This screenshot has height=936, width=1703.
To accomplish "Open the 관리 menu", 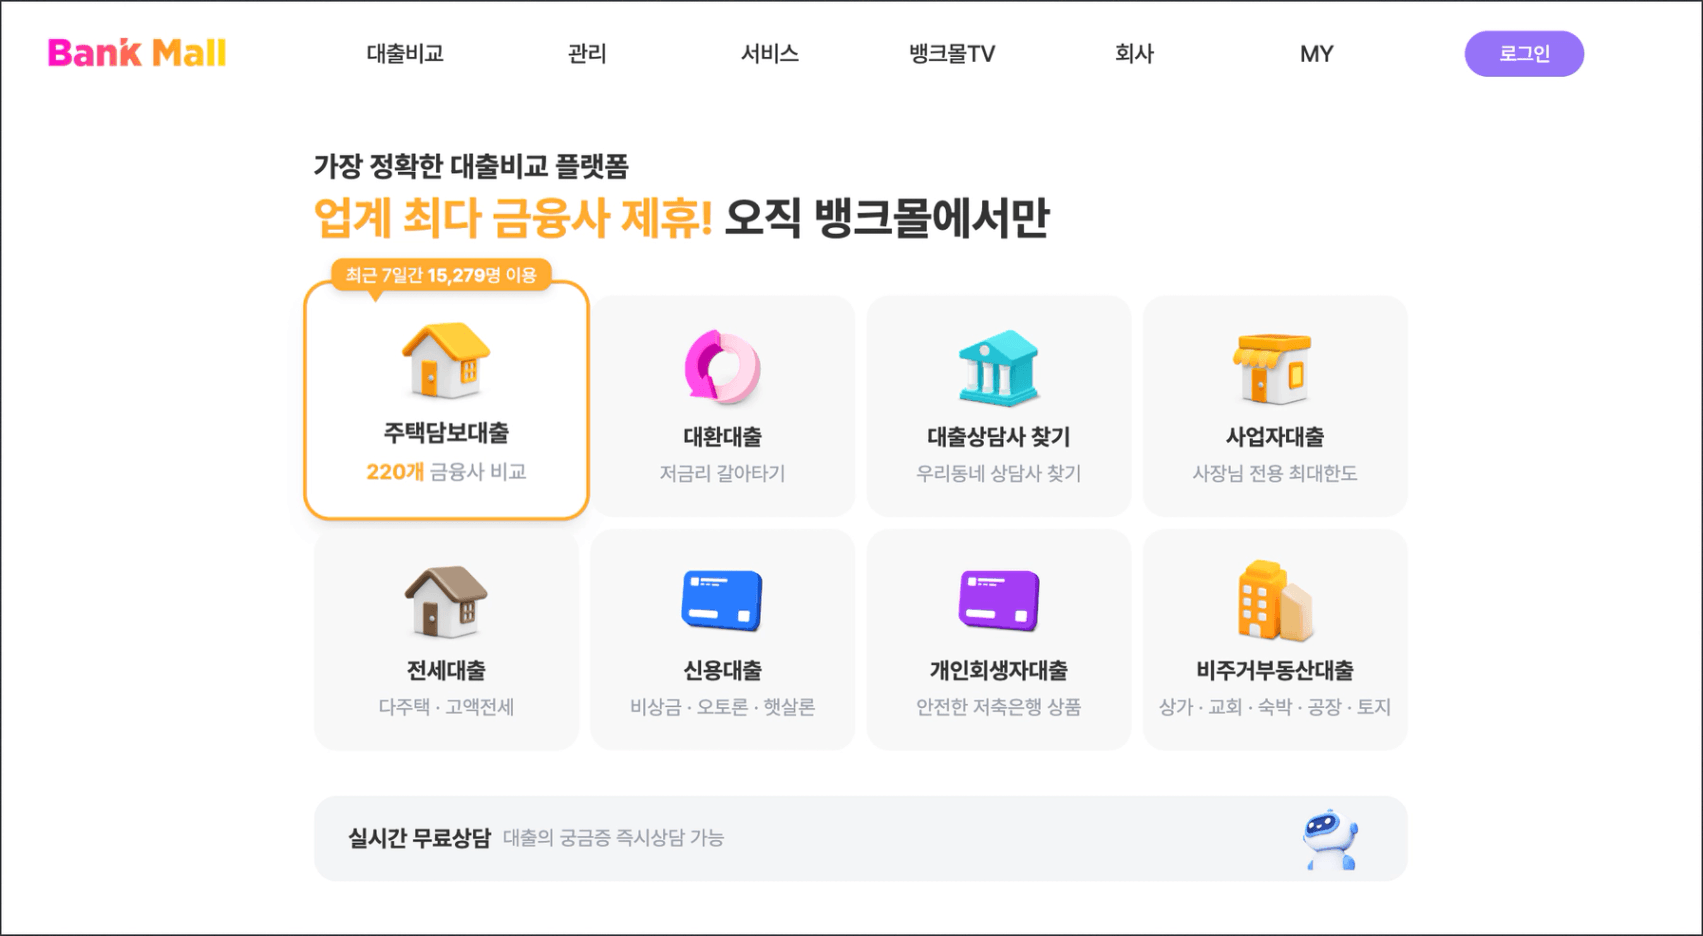I will [587, 54].
